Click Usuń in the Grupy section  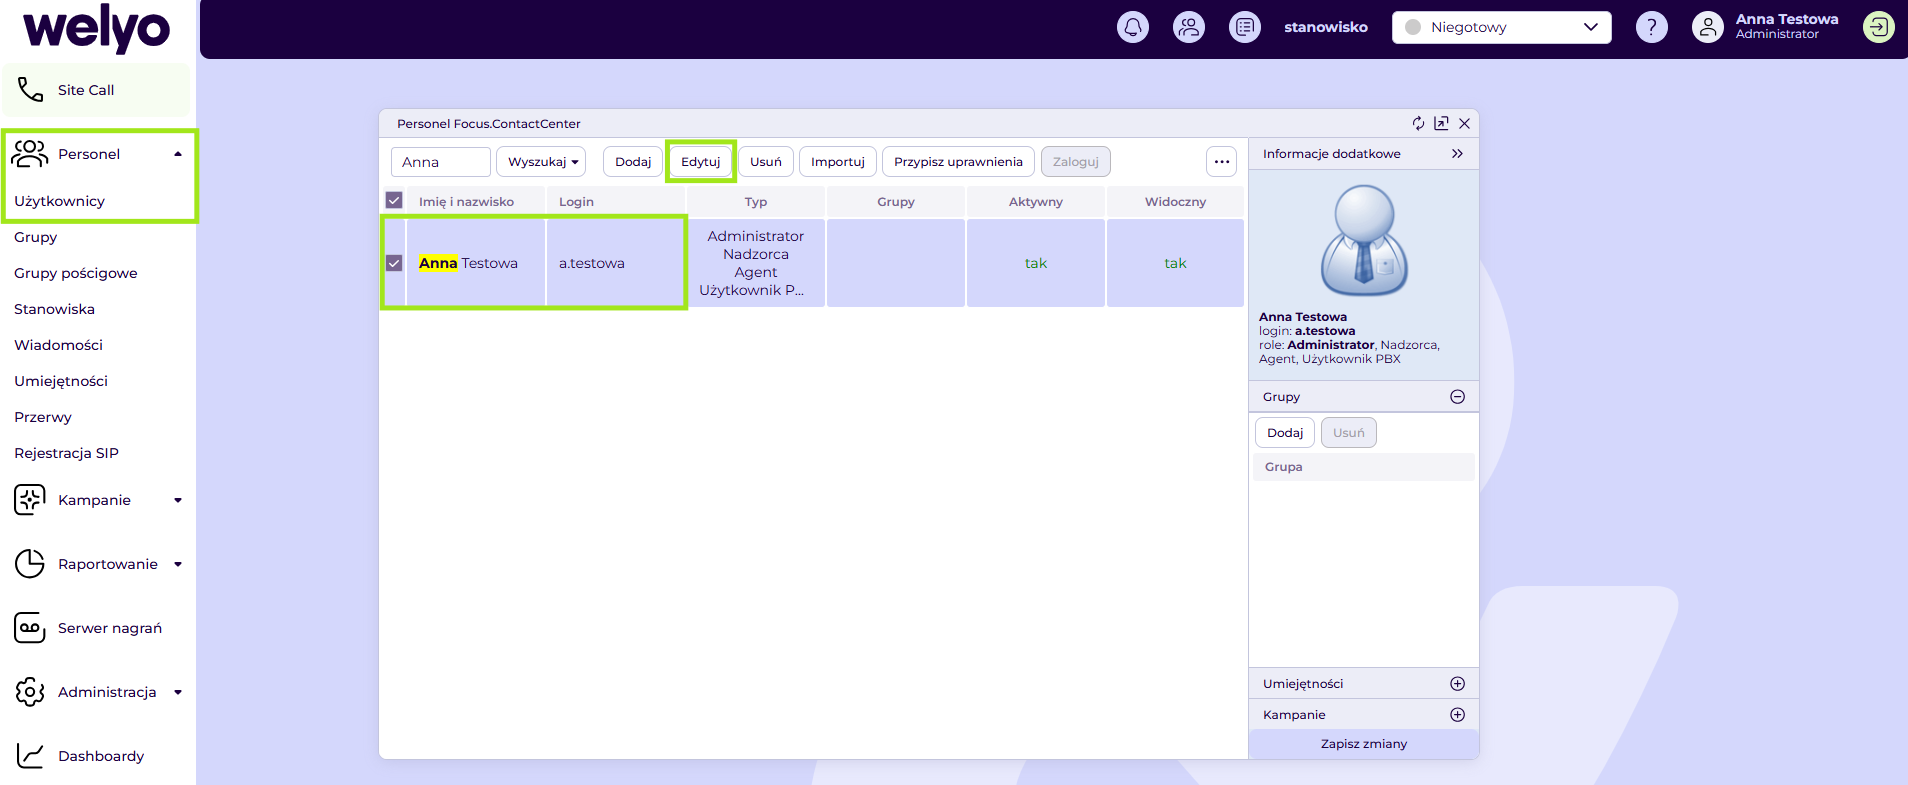click(x=1349, y=433)
